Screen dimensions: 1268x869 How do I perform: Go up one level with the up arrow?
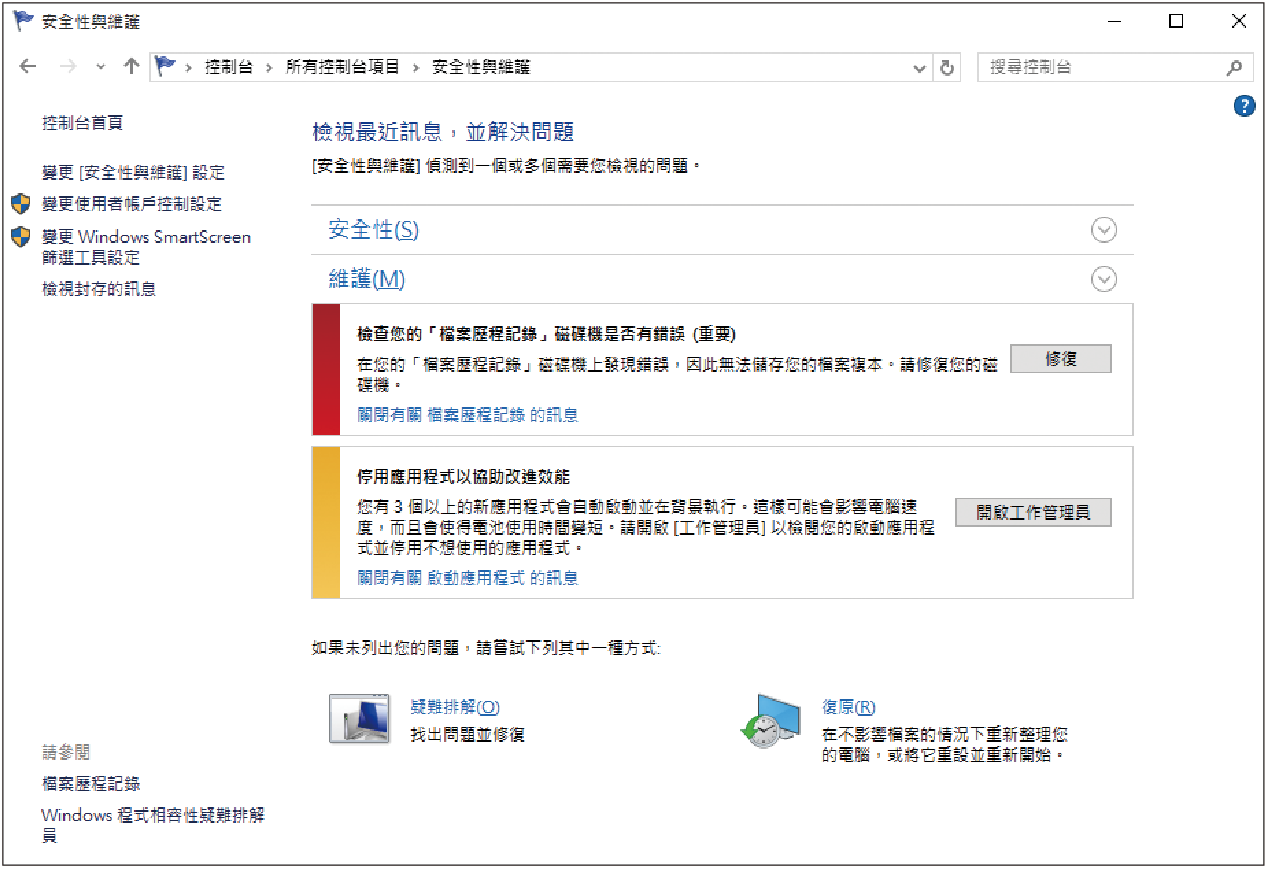tap(131, 67)
